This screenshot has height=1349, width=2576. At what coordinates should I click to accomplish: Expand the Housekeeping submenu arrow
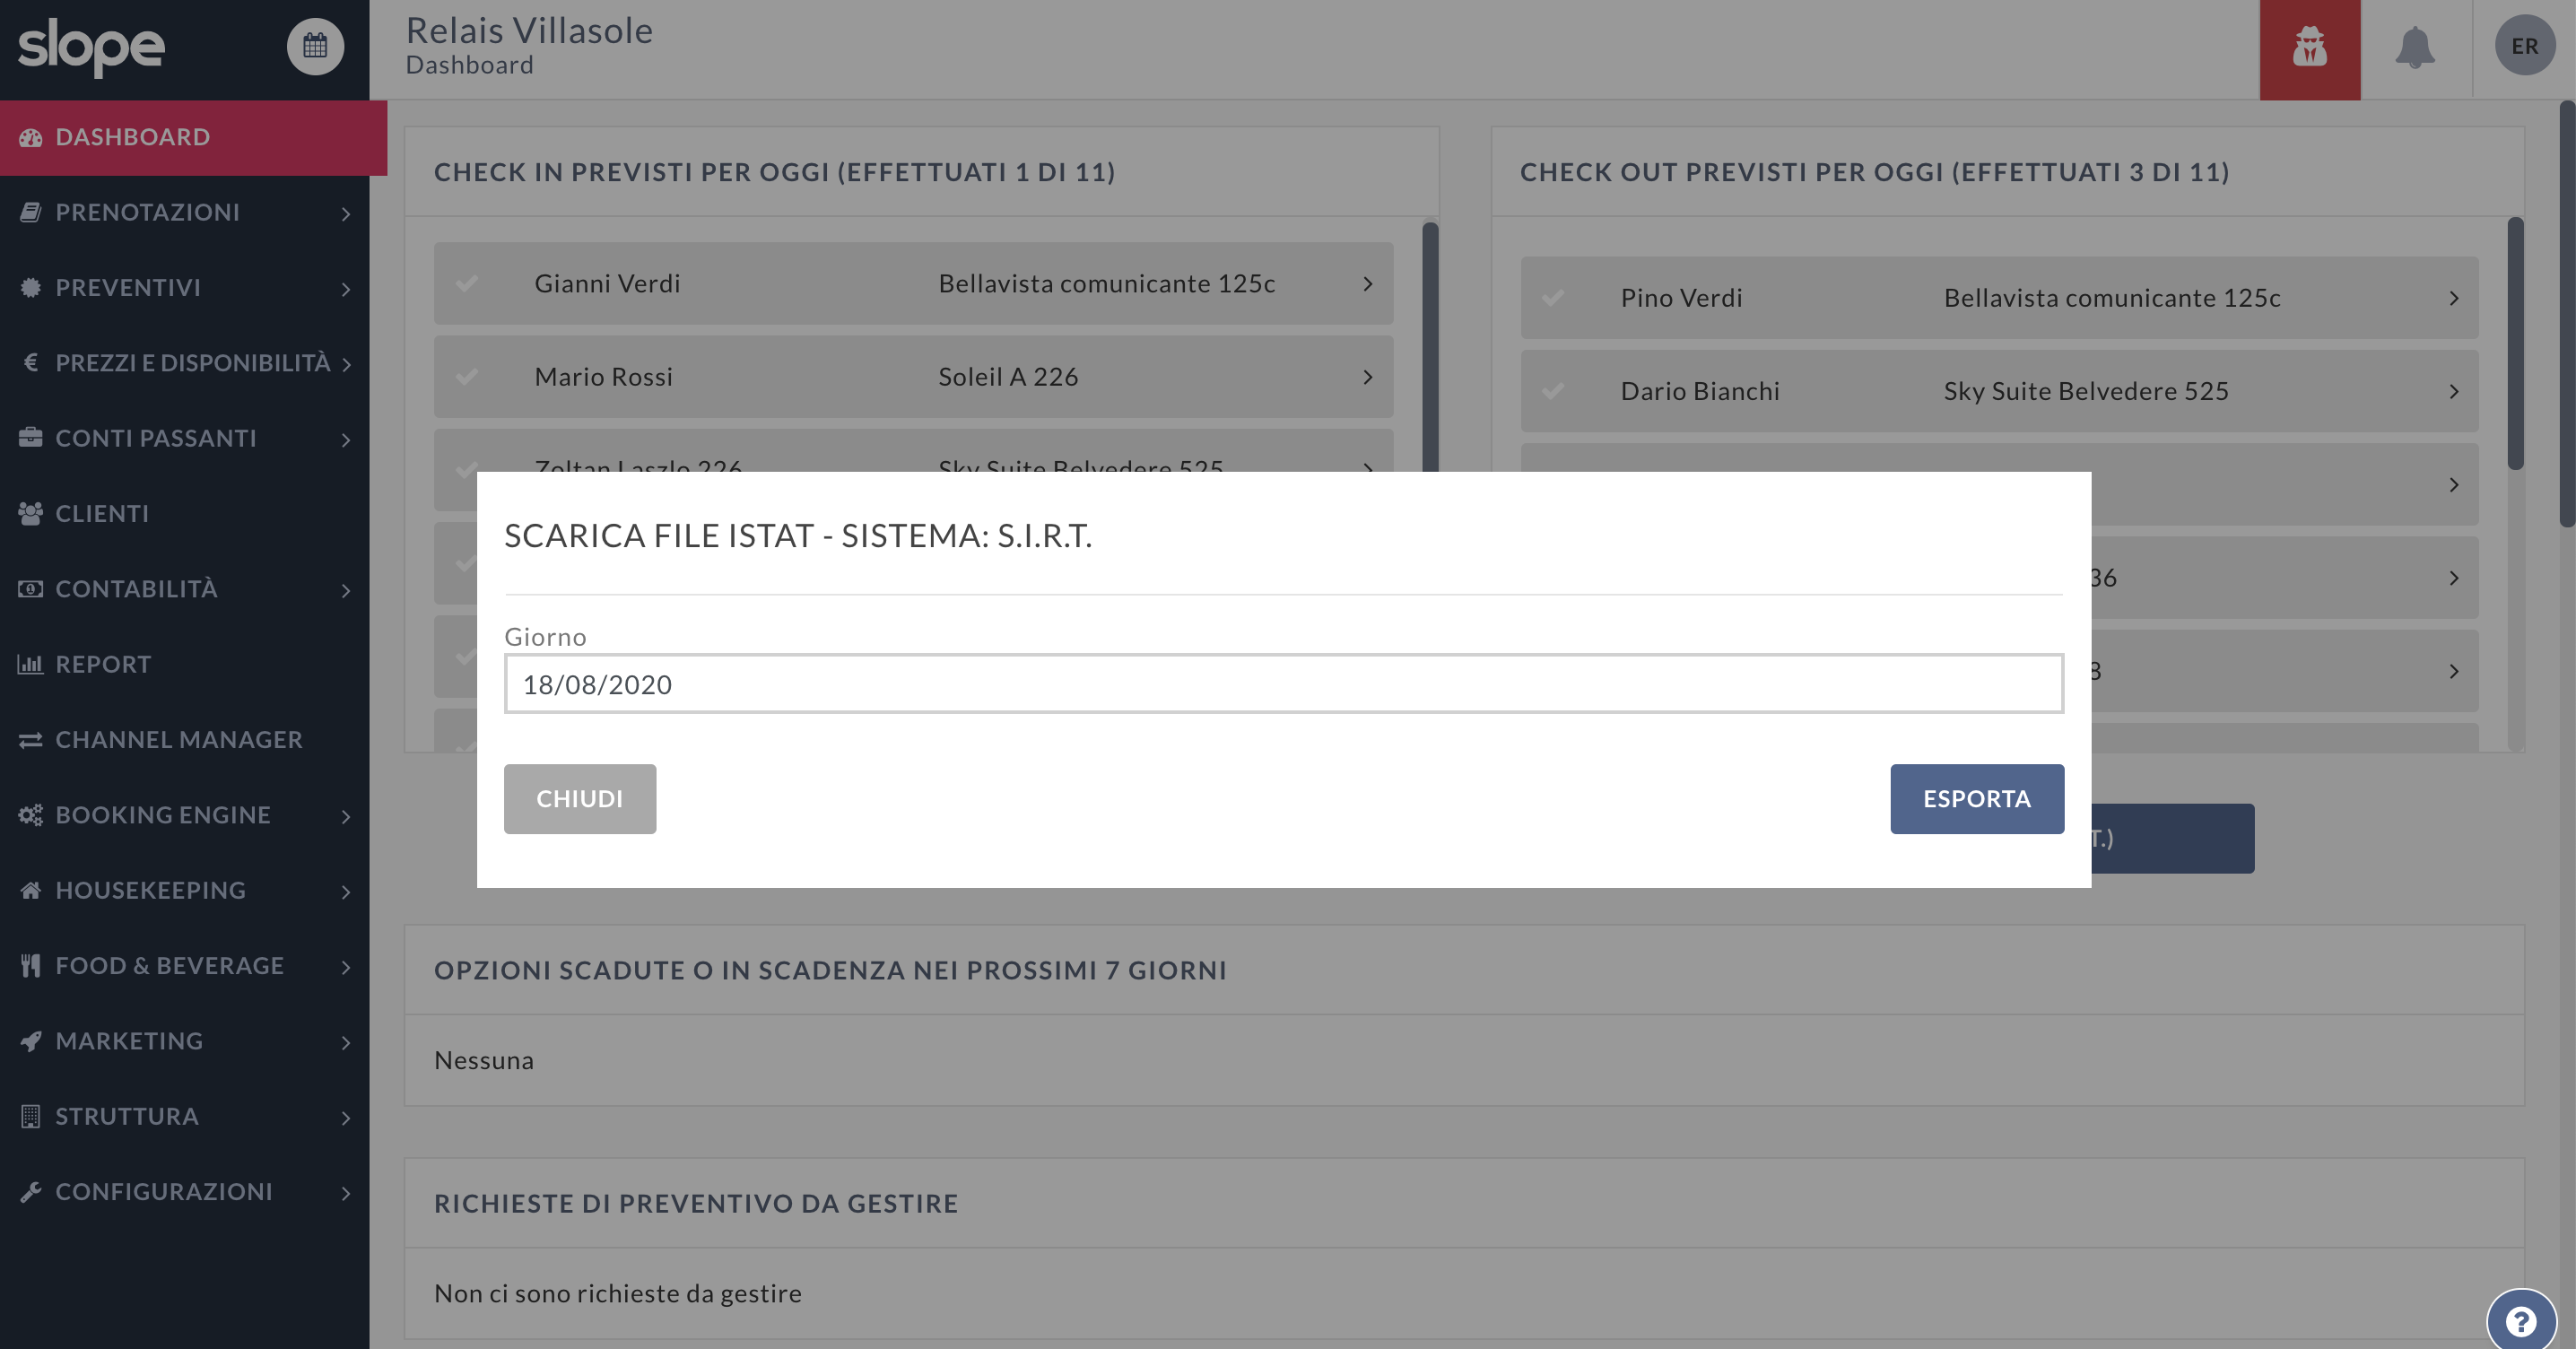pyautogui.click(x=345, y=891)
